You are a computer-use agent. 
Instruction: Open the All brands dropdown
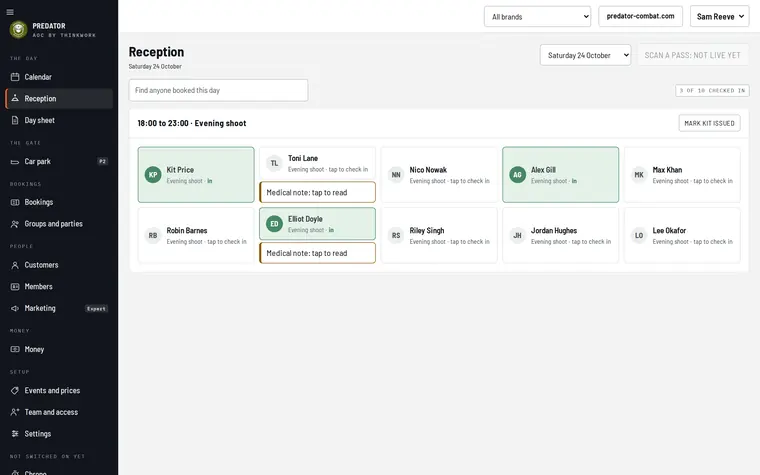coord(537,16)
